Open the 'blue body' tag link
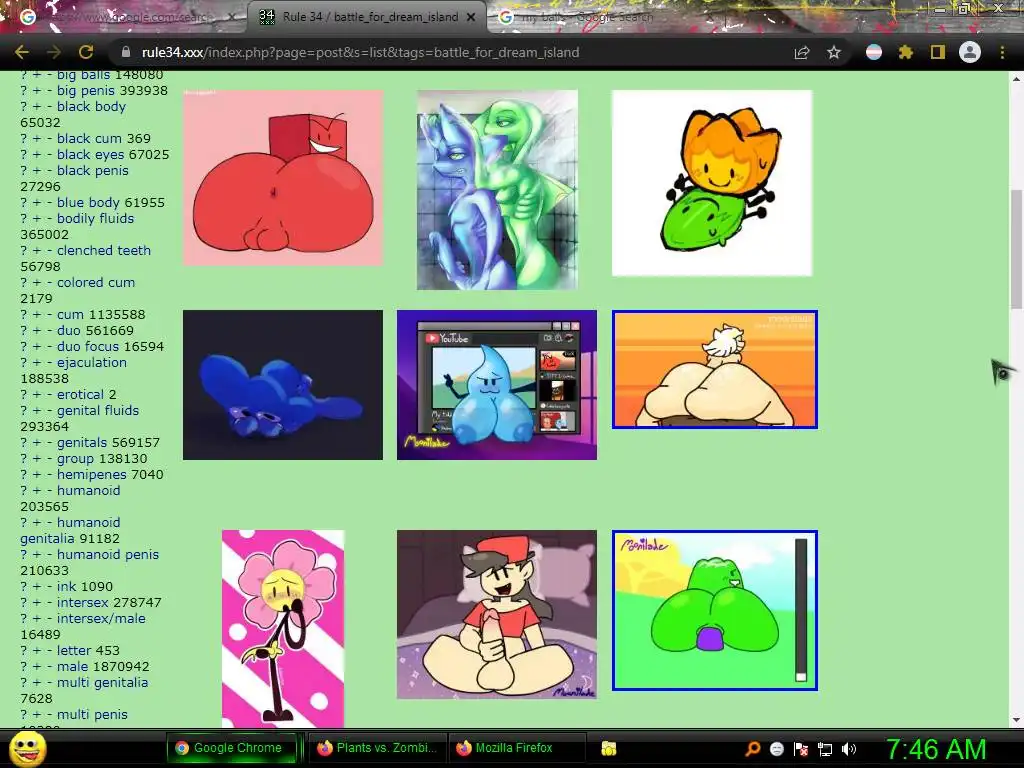The image size is (1024, 768). pos(88,202)
